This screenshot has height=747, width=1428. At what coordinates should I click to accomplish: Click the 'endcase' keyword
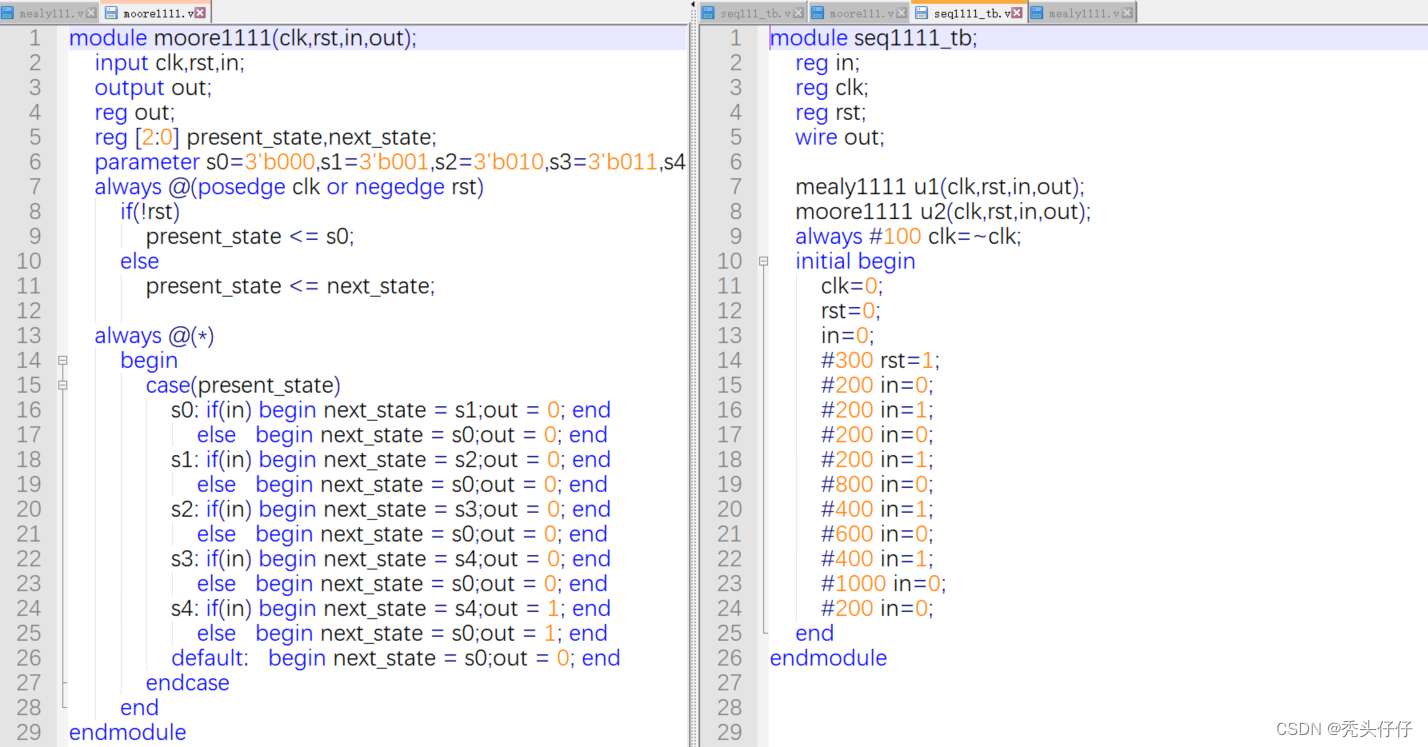pos(188,683)
